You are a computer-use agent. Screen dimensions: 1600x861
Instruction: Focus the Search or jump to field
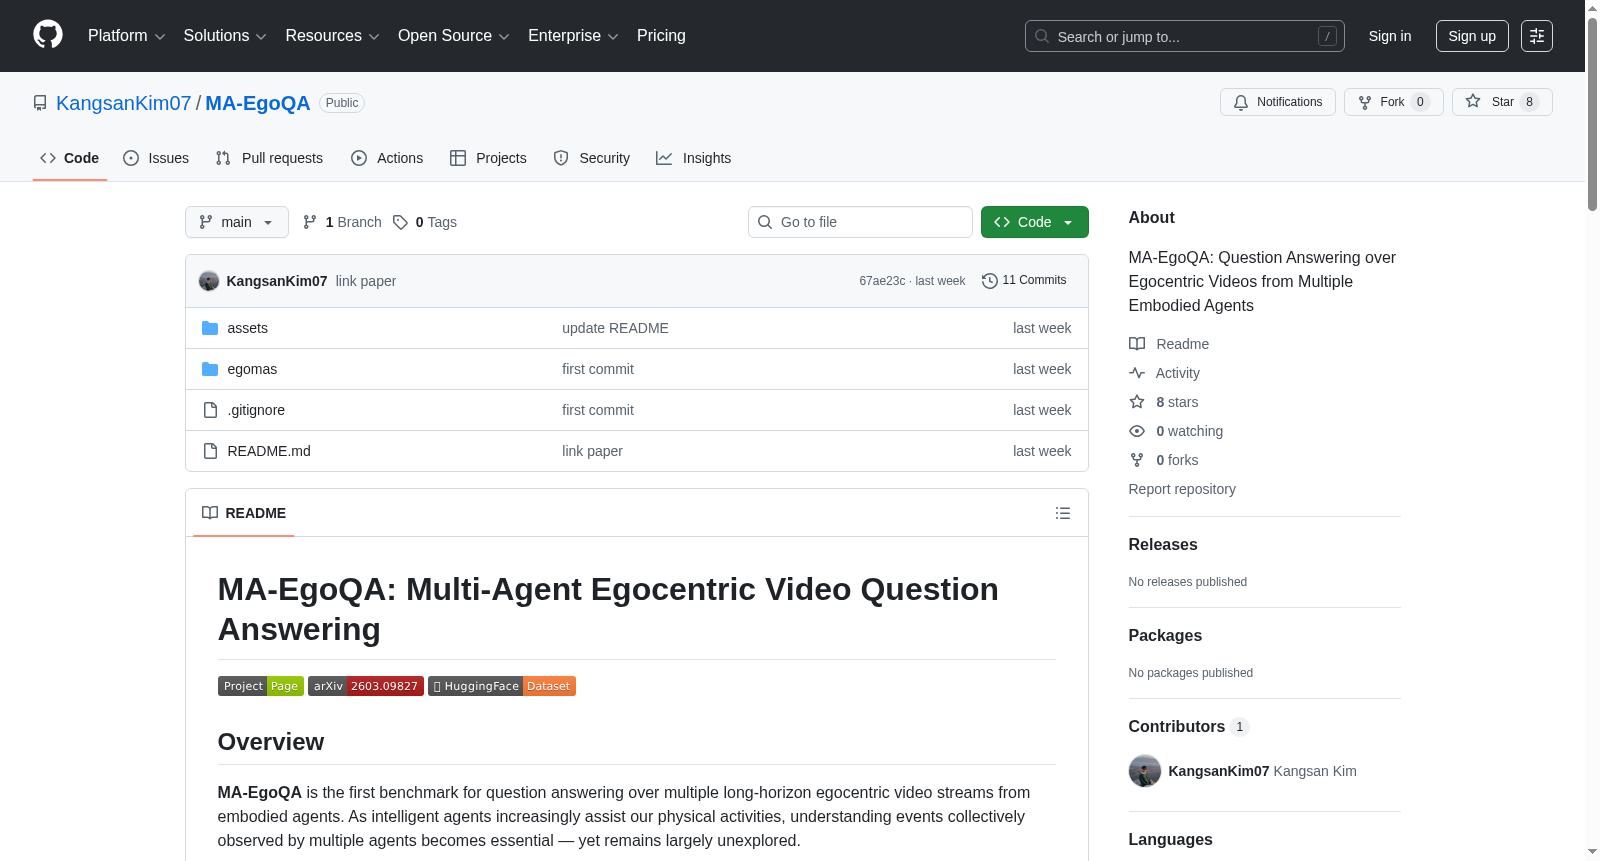point(1185,36)
